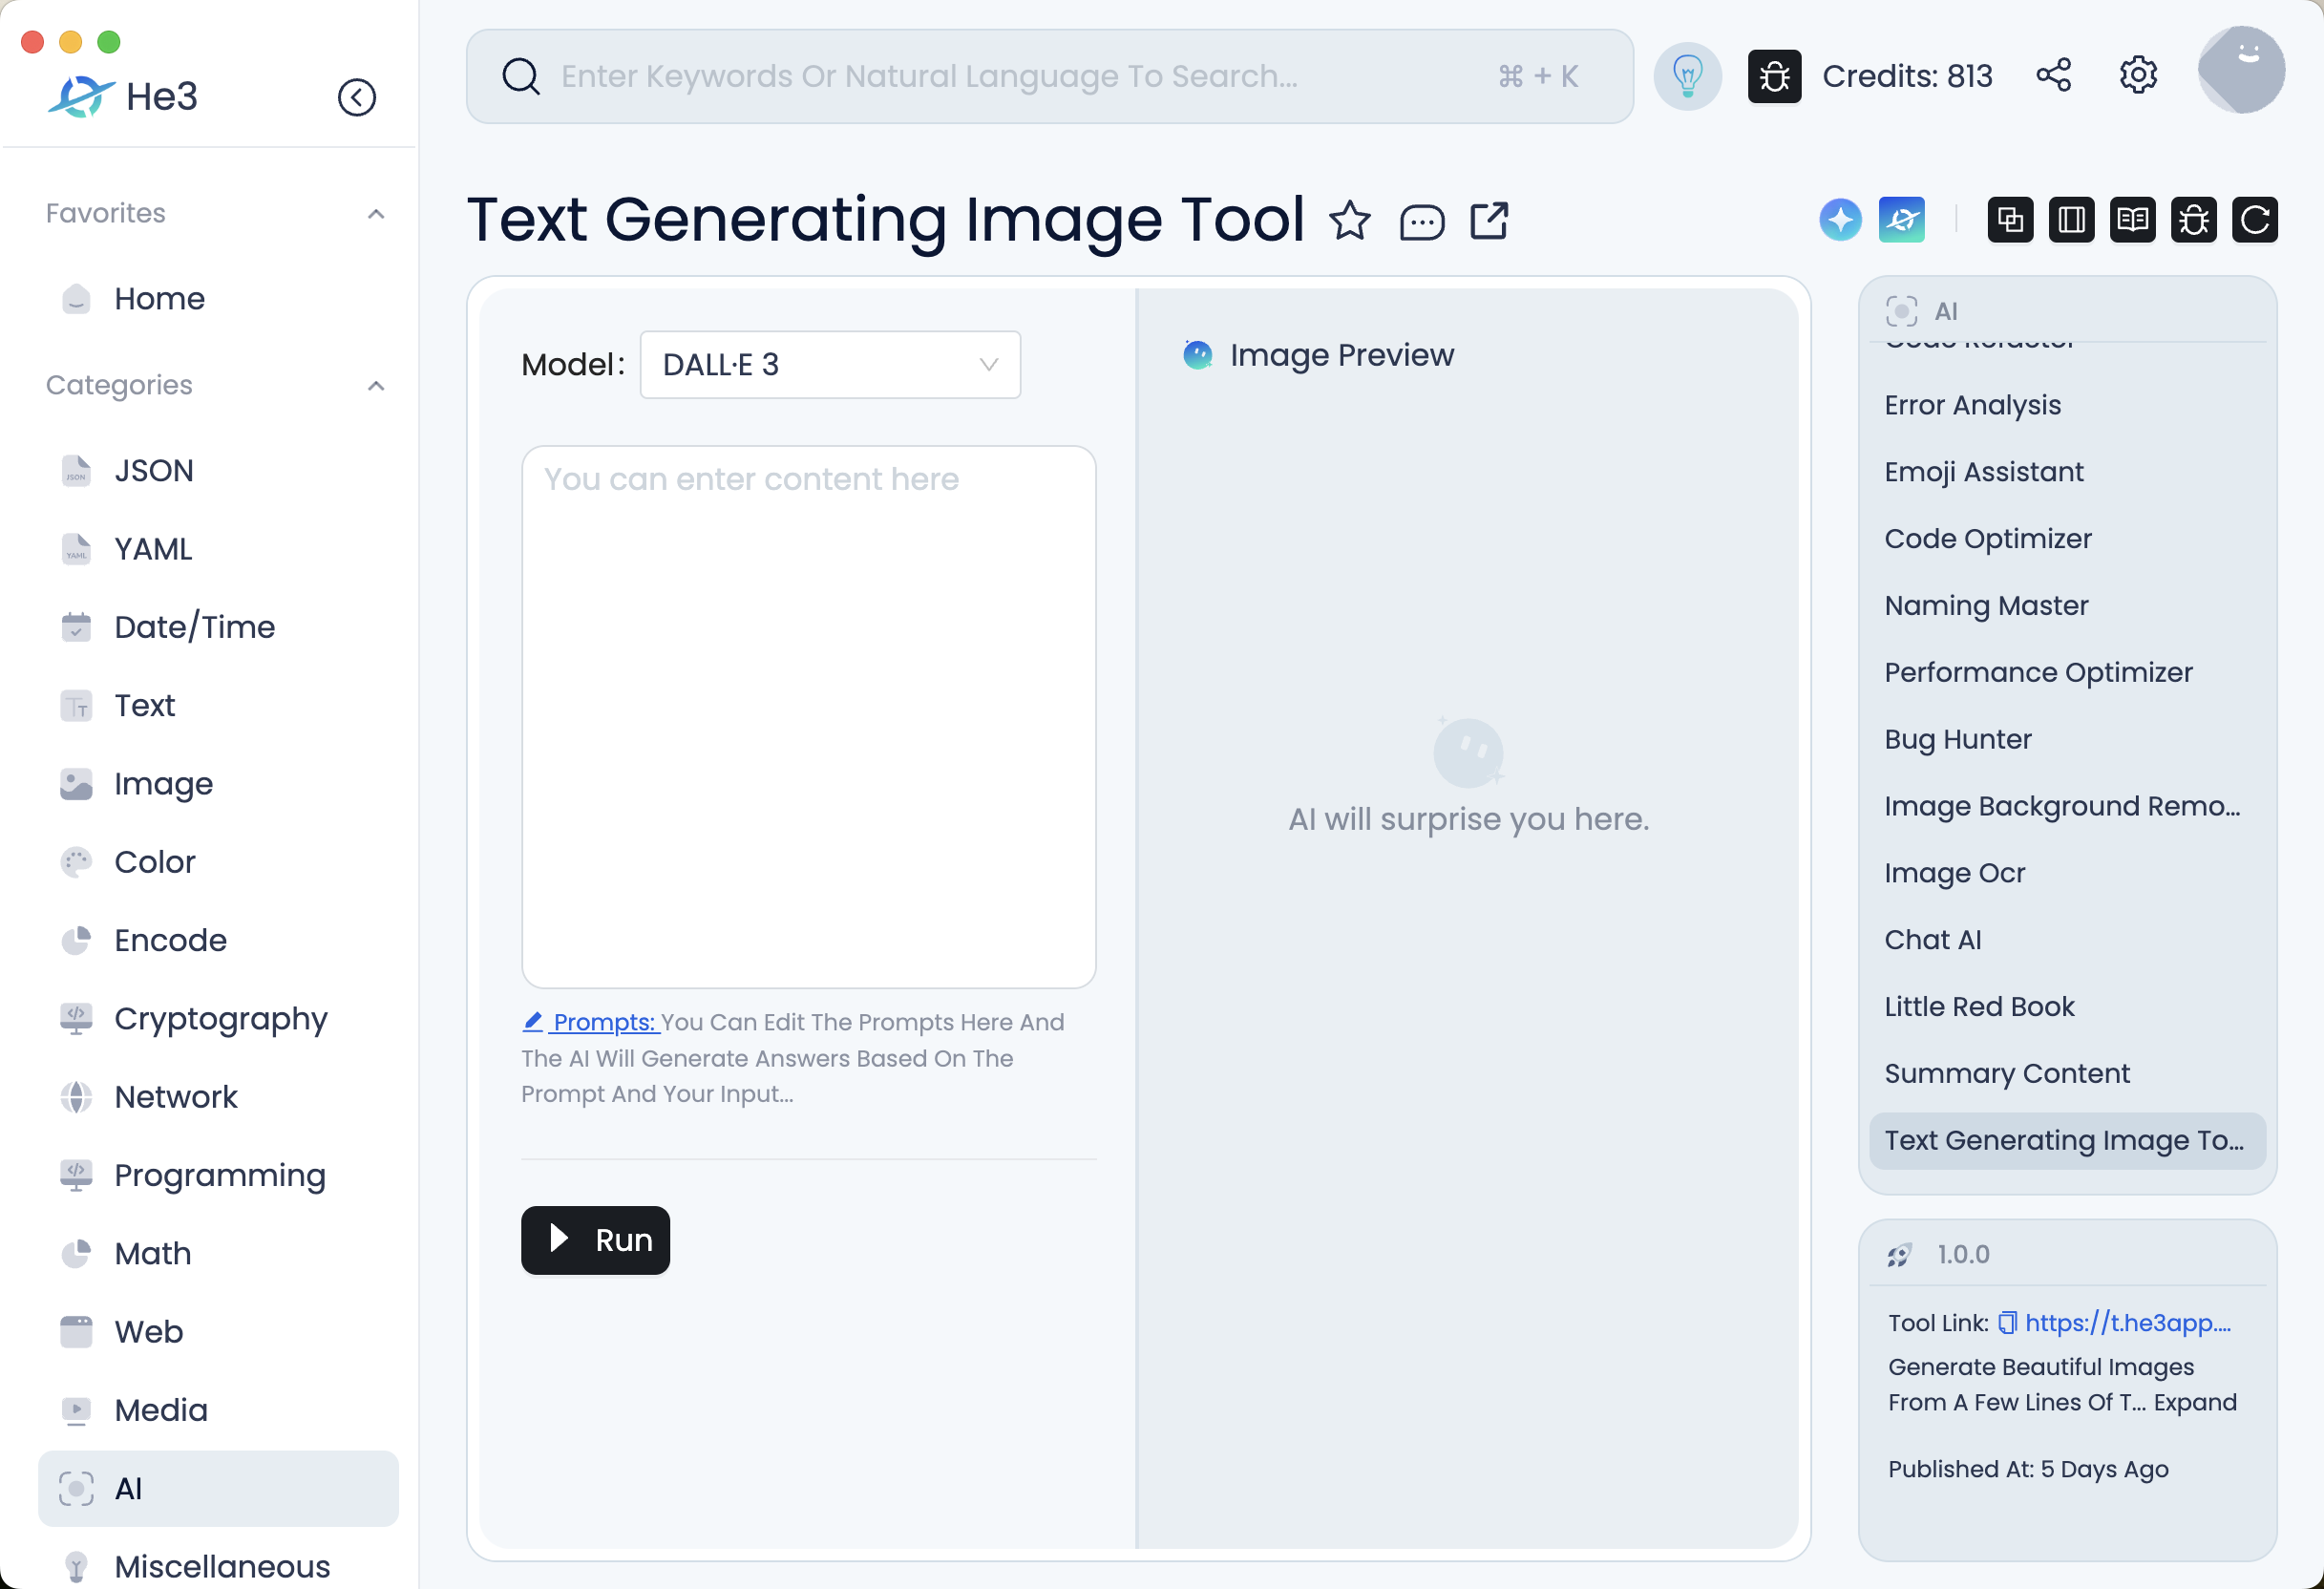Click the favorite star icon beside title
Image resolution: width=2324 pixels, height=1589 pixels.
coord(1350,221)
